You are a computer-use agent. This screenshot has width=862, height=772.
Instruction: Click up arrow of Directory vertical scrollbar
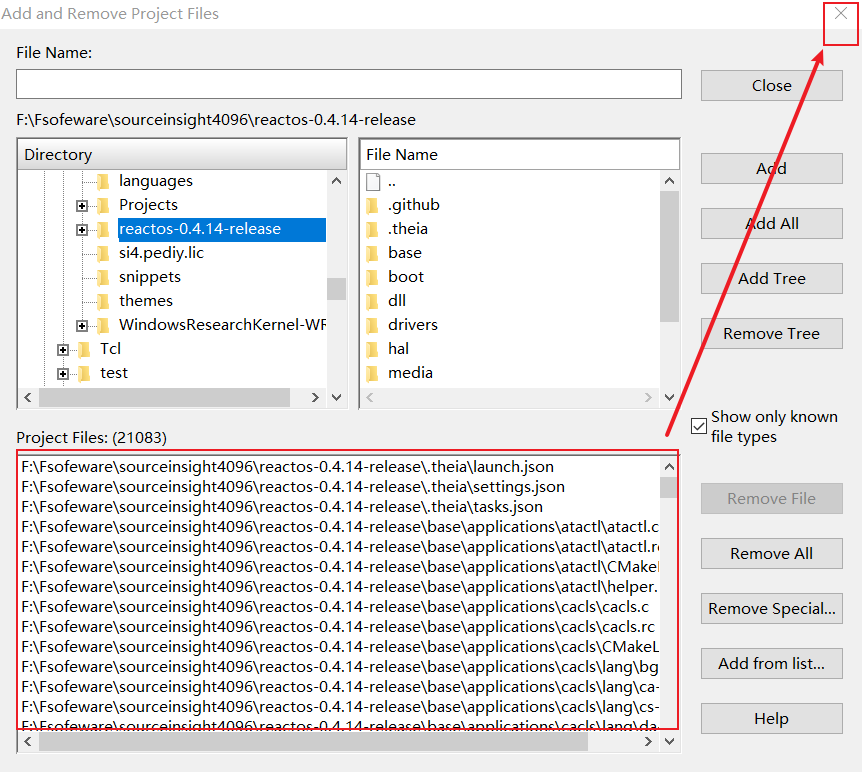tap(336, 181)
